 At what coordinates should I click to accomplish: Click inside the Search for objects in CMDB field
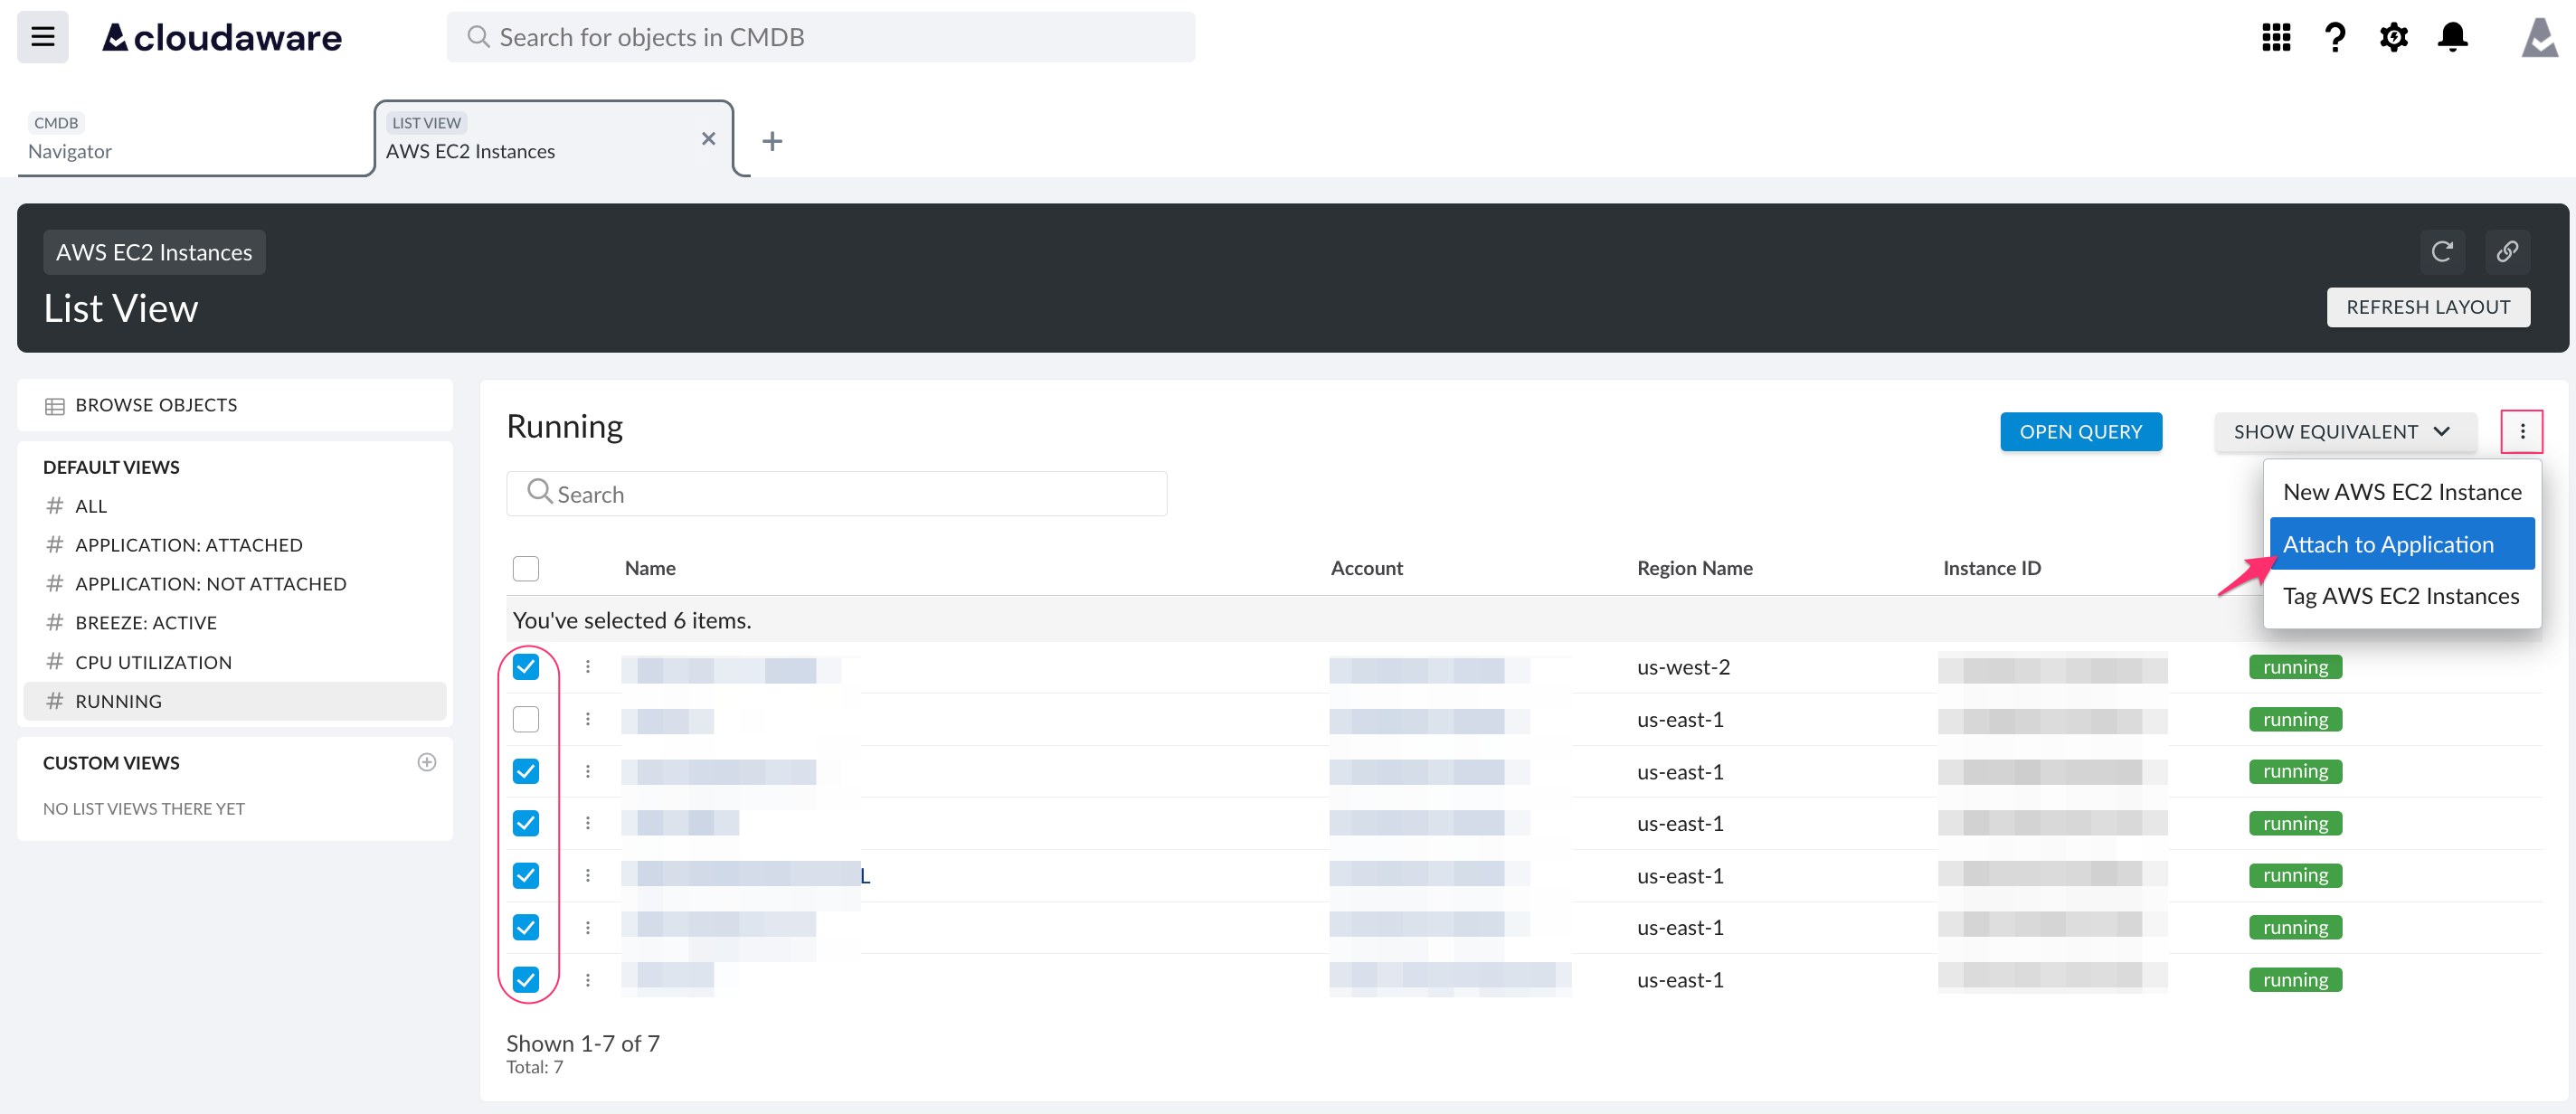(x=820, y=37)
